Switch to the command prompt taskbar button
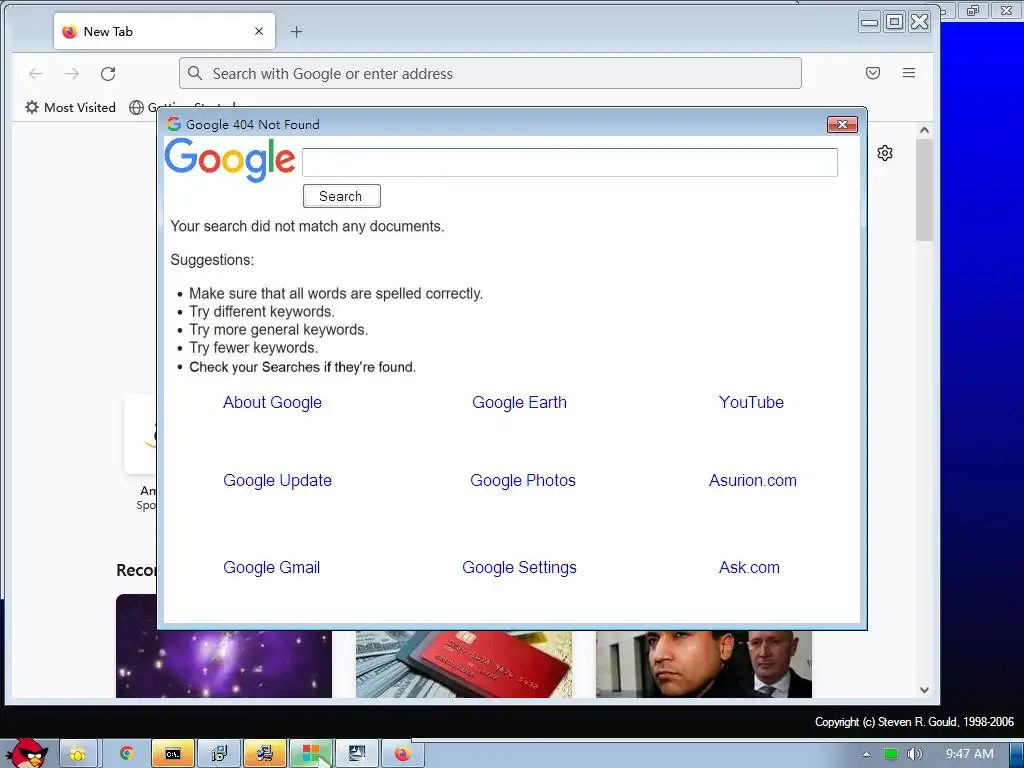Image resolution: width=1024 pixels, height=768 pixels. tap(172, 754)
